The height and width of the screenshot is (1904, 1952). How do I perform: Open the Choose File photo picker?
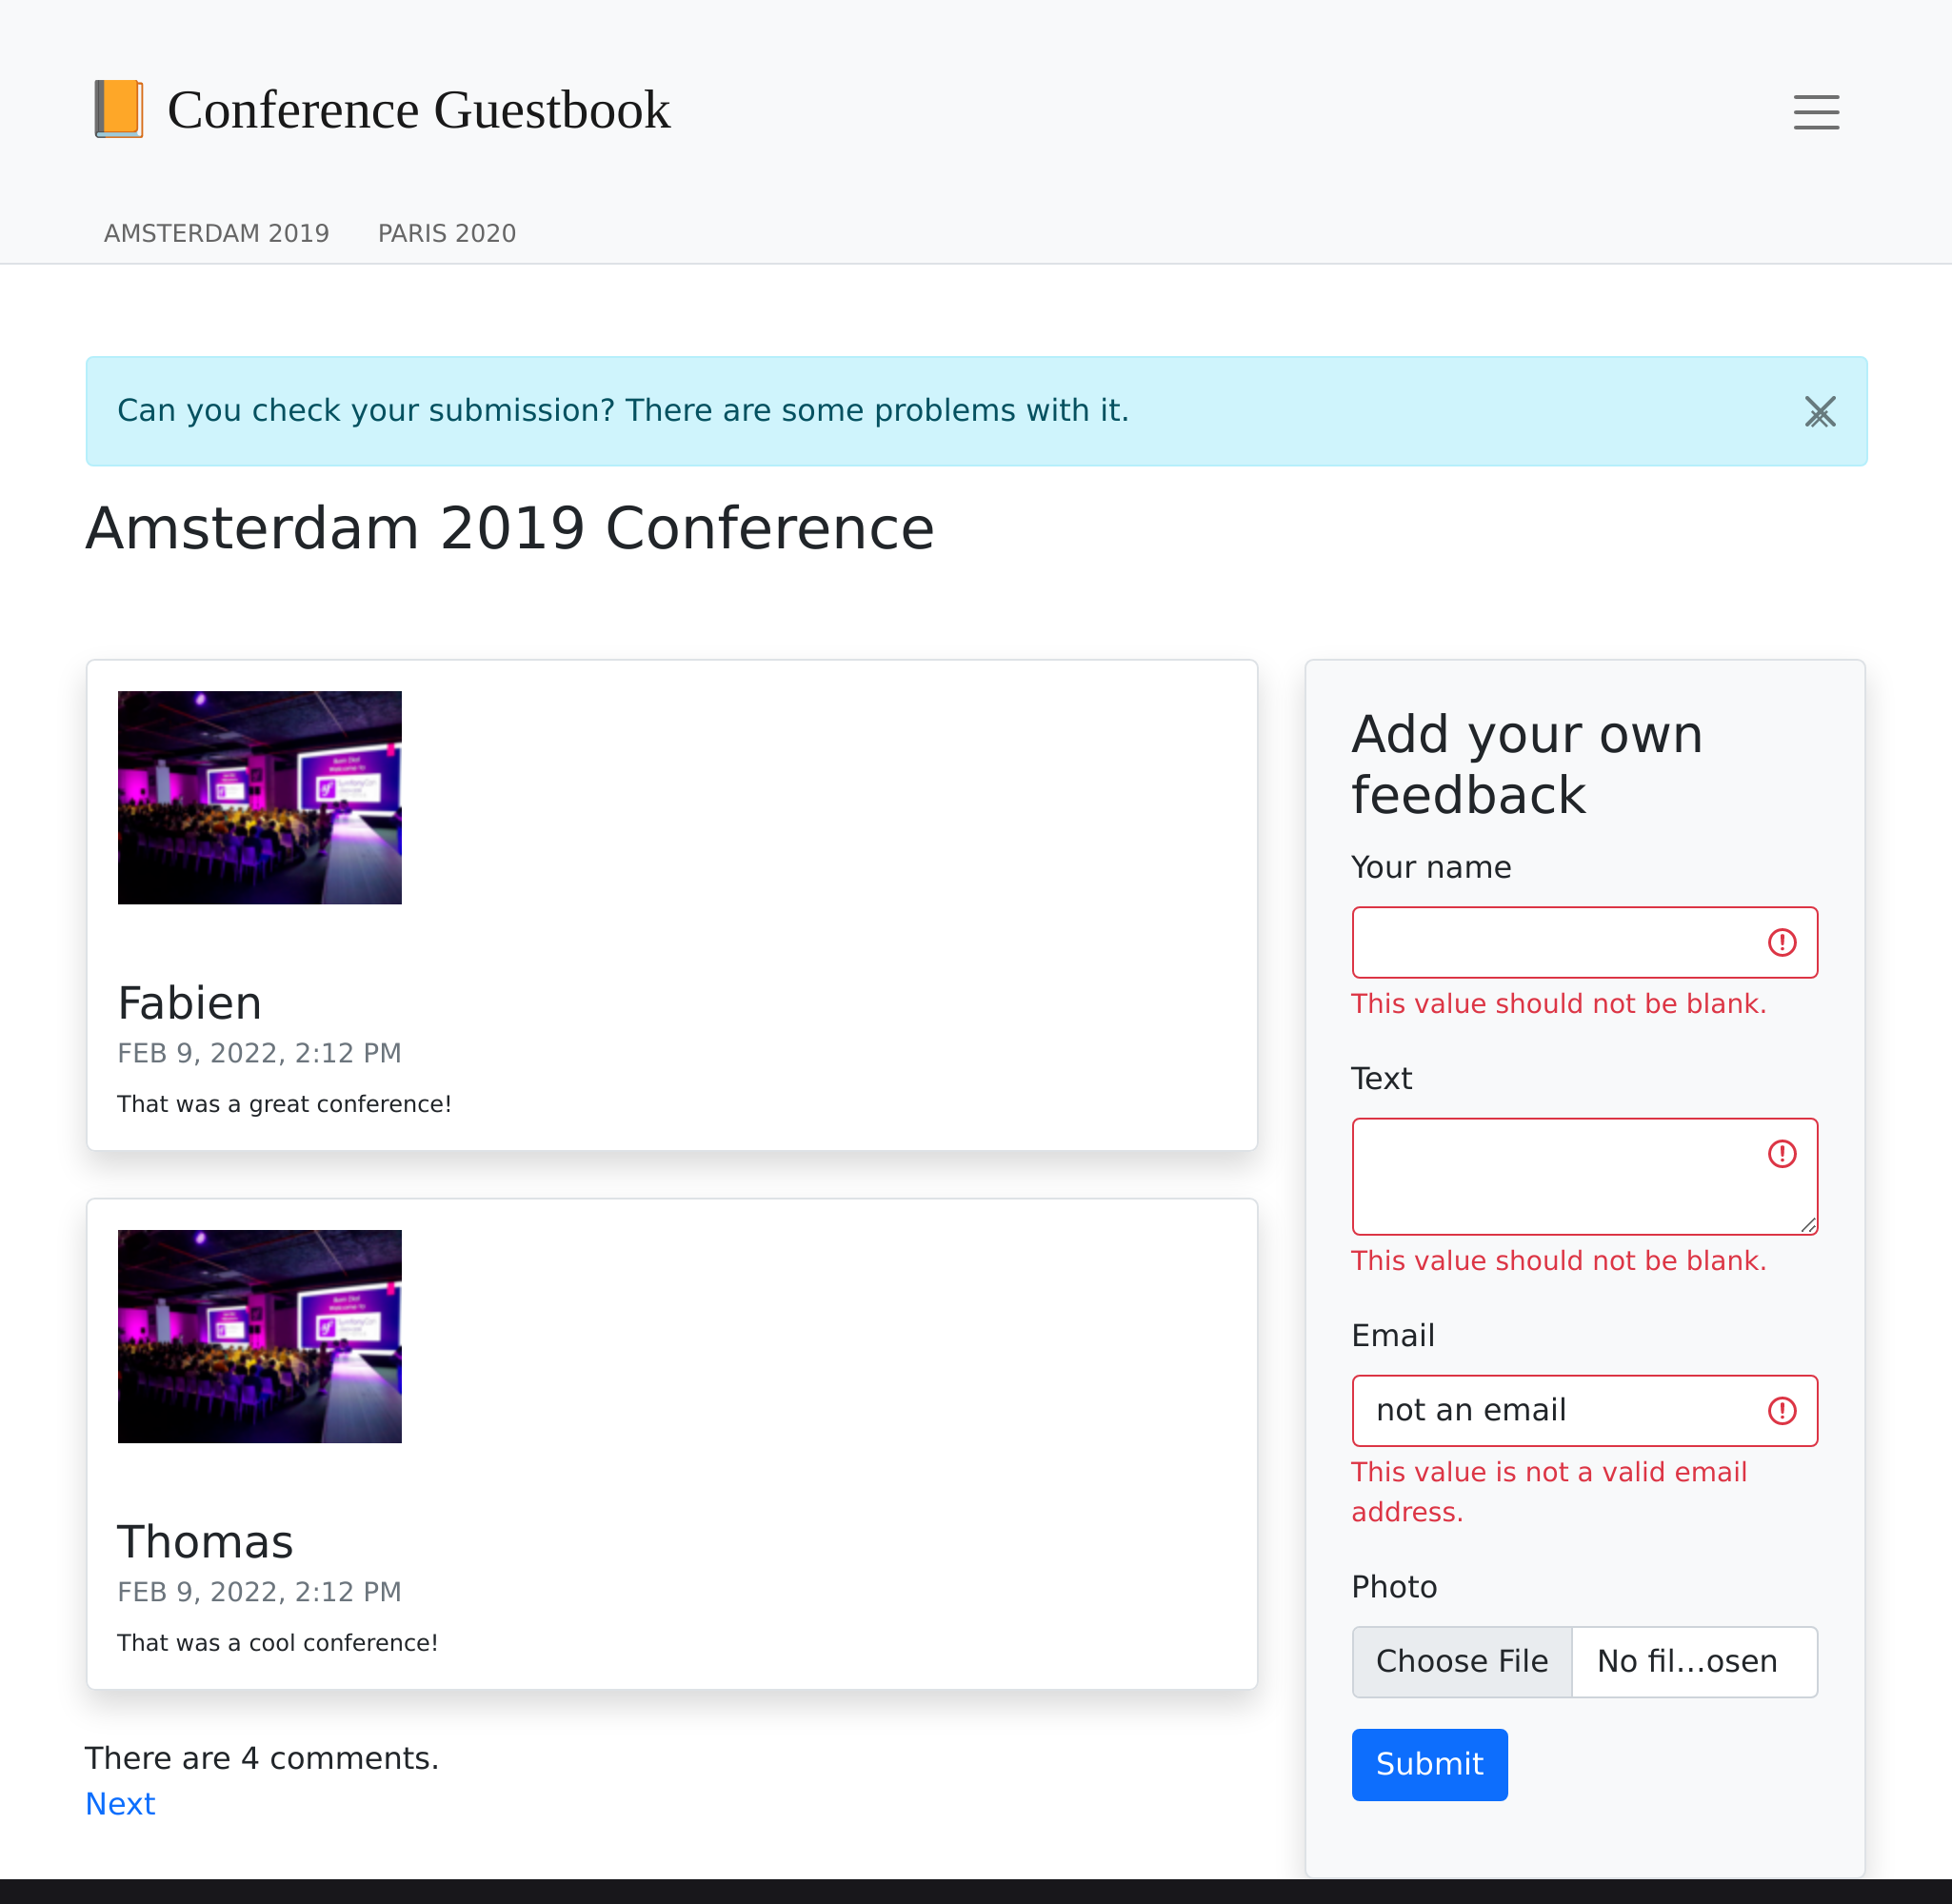pos(1462,1660)
